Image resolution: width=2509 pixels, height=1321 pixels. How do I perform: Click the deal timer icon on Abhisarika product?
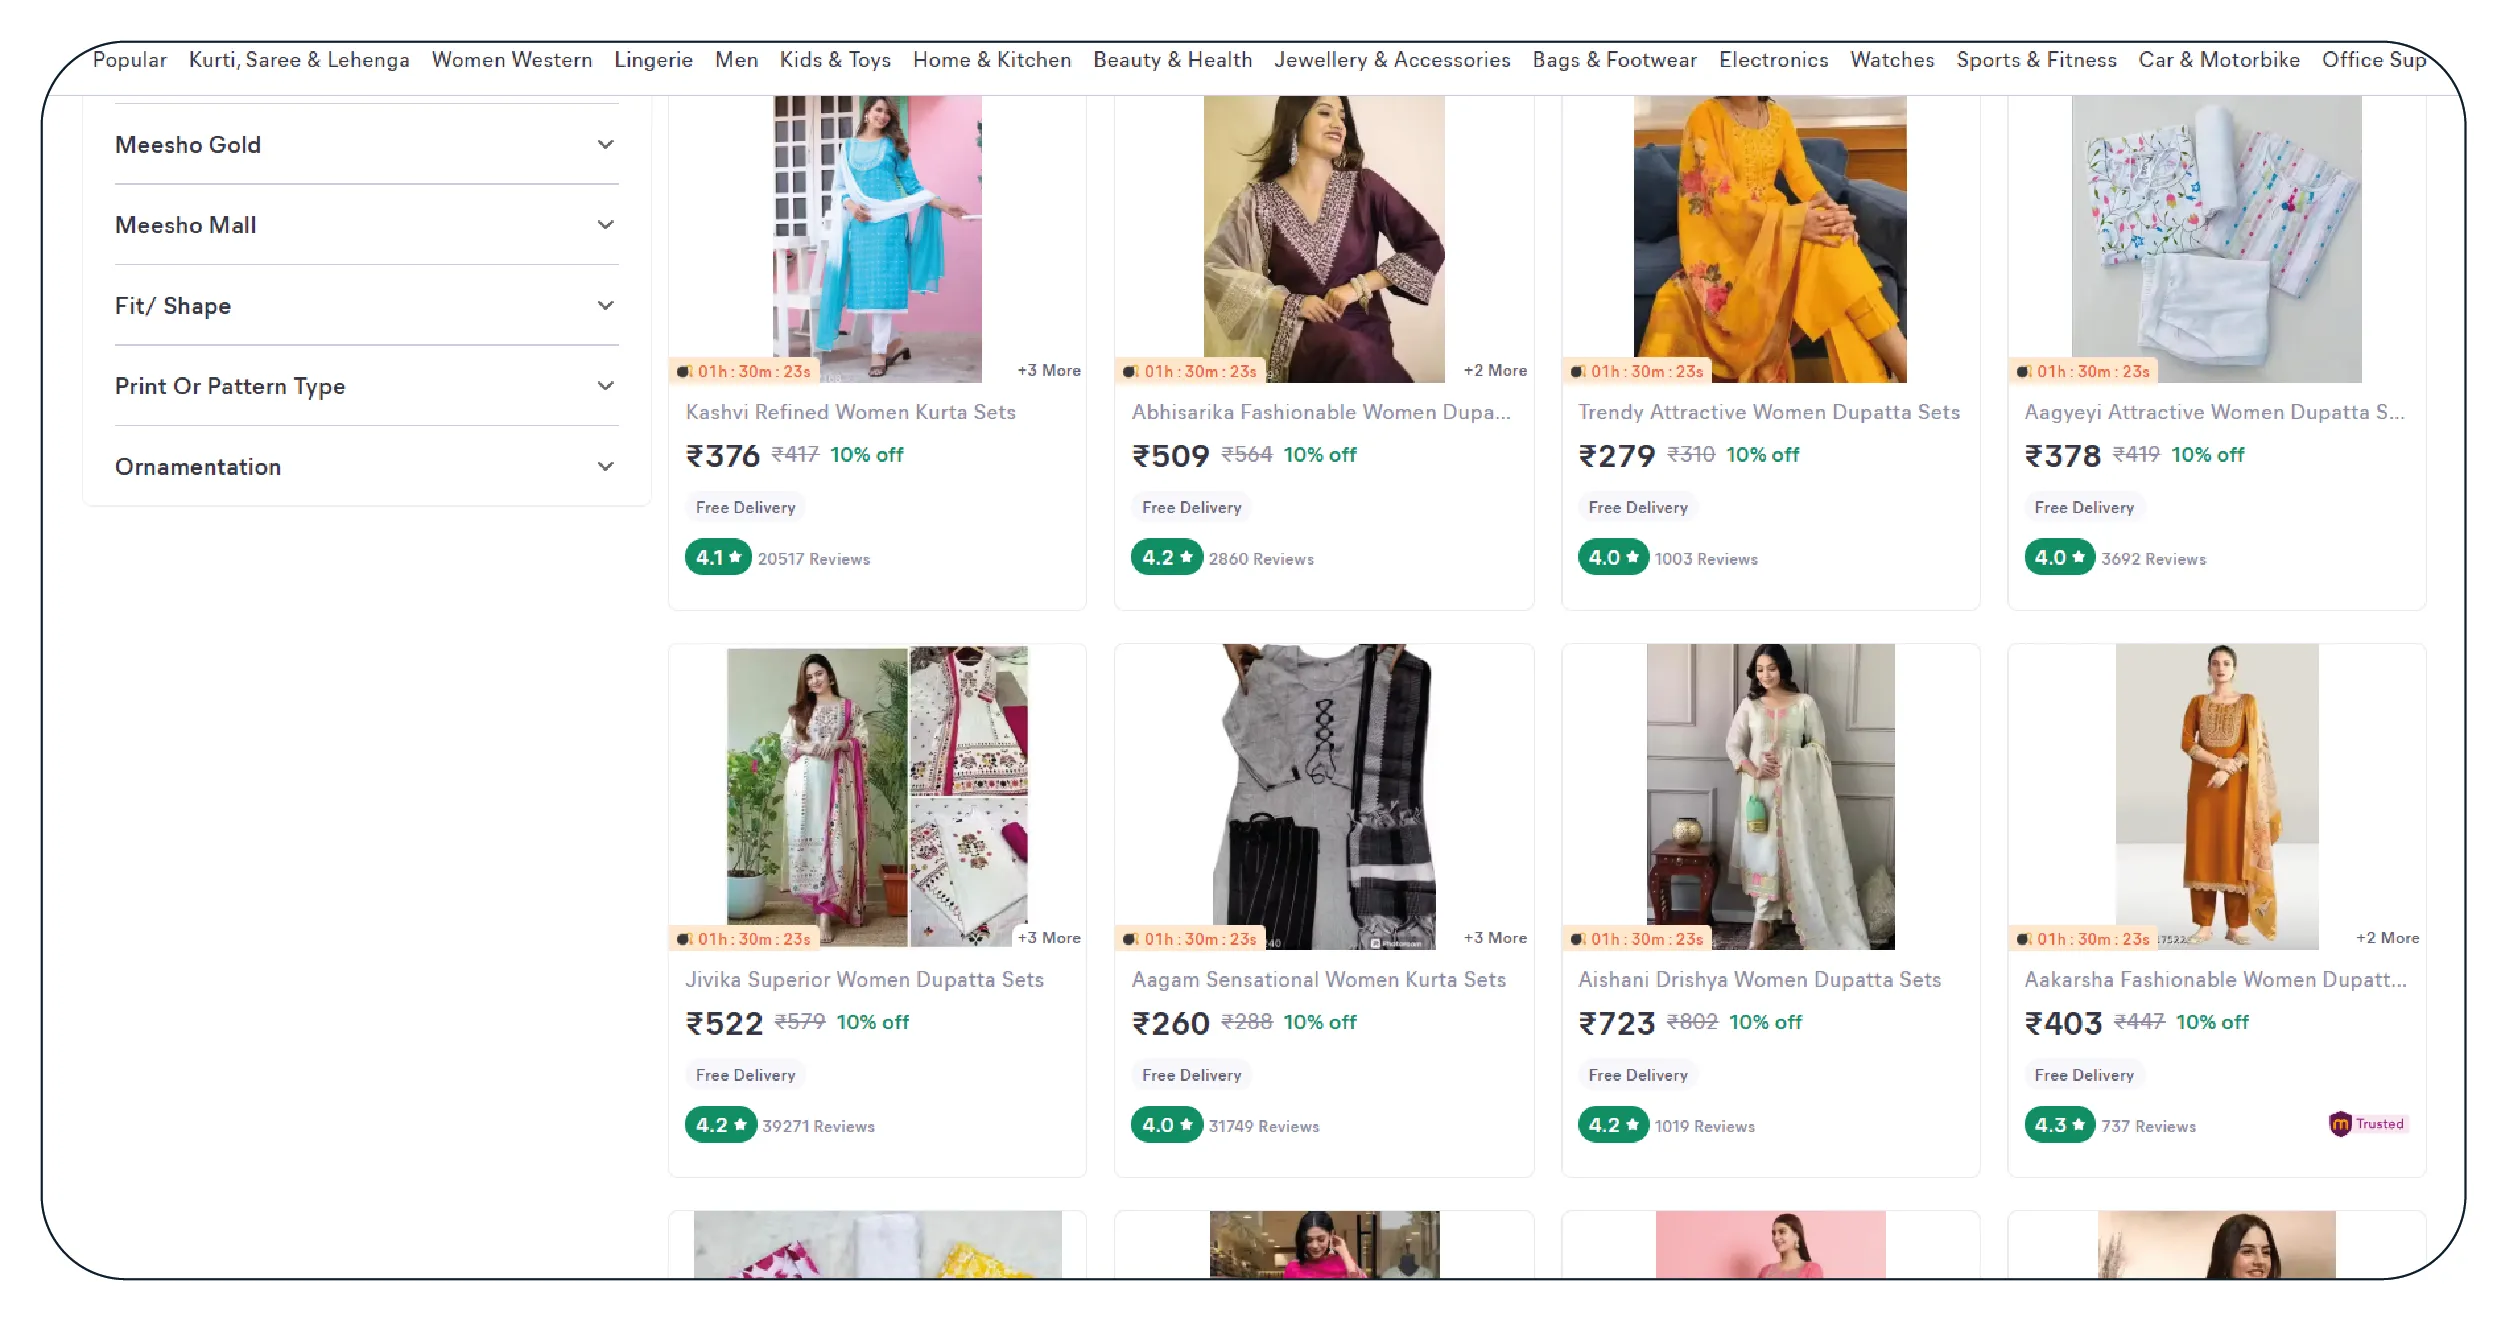(x=1130, y=372)
